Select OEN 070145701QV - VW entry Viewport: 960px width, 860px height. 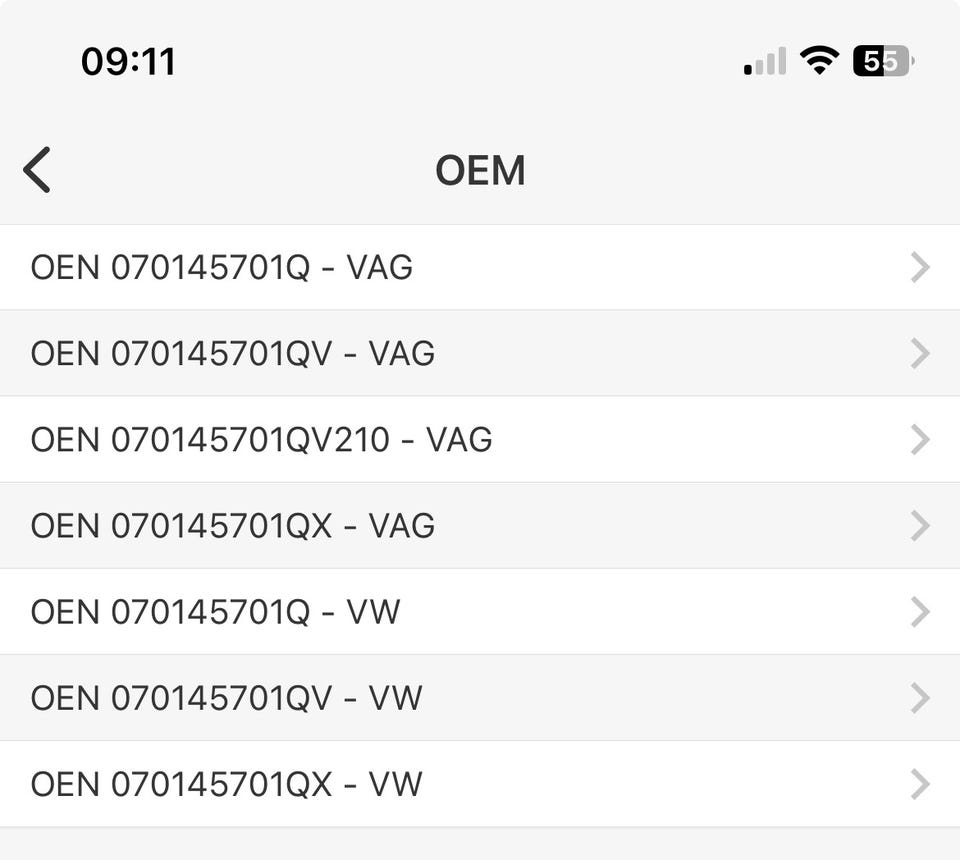480,698
